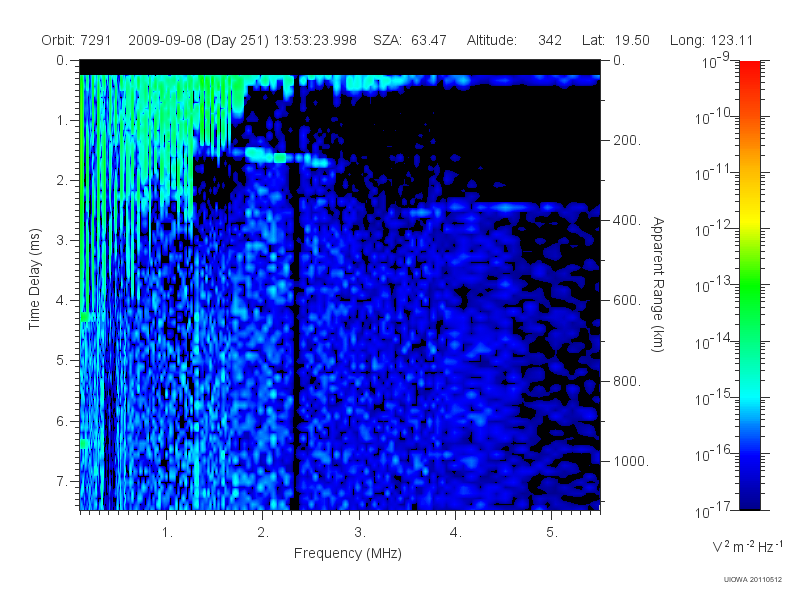This screenshot has height=600, width=800.
Task: Click the 'Frequency (MHz)' axis label
Action: pos(348,554)
